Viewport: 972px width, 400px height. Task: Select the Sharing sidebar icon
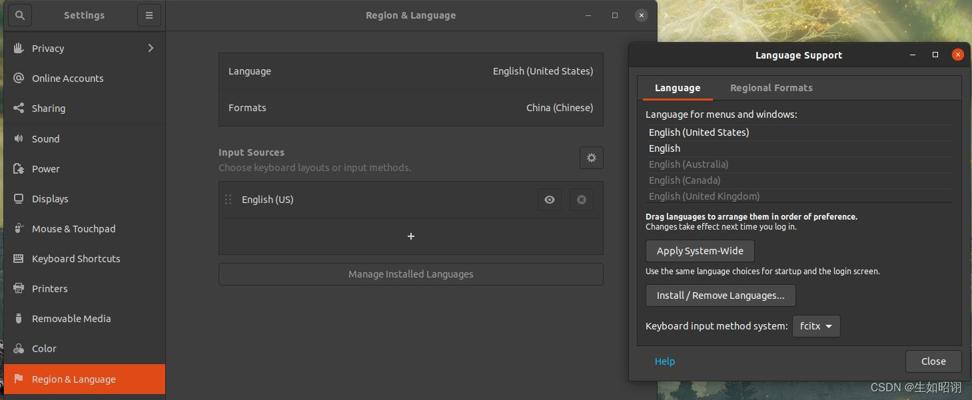[19, 108]
